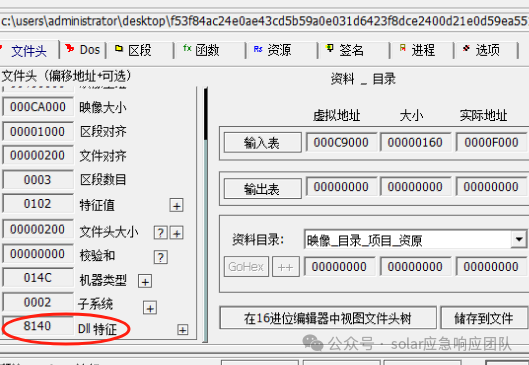Click the question mark beside 文件头大小
Screen dimensions: 529x365
[x=161, y=233]
